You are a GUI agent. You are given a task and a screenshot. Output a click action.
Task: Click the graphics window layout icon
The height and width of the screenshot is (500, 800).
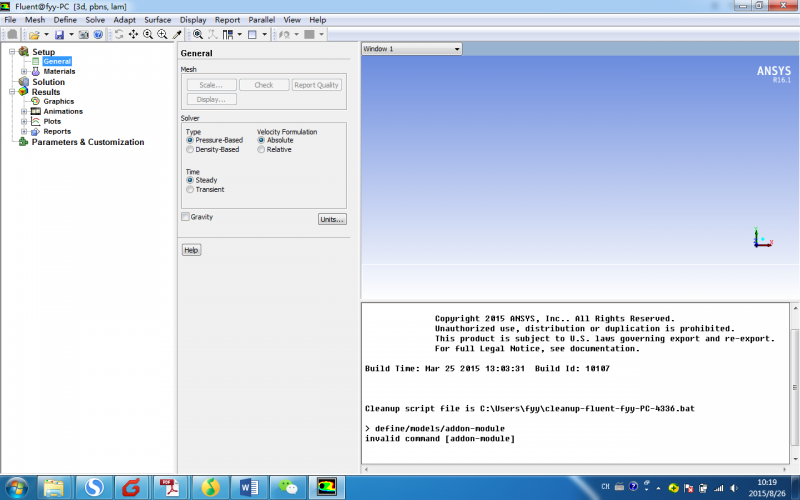pyautogui.click(x=252, y=34)
